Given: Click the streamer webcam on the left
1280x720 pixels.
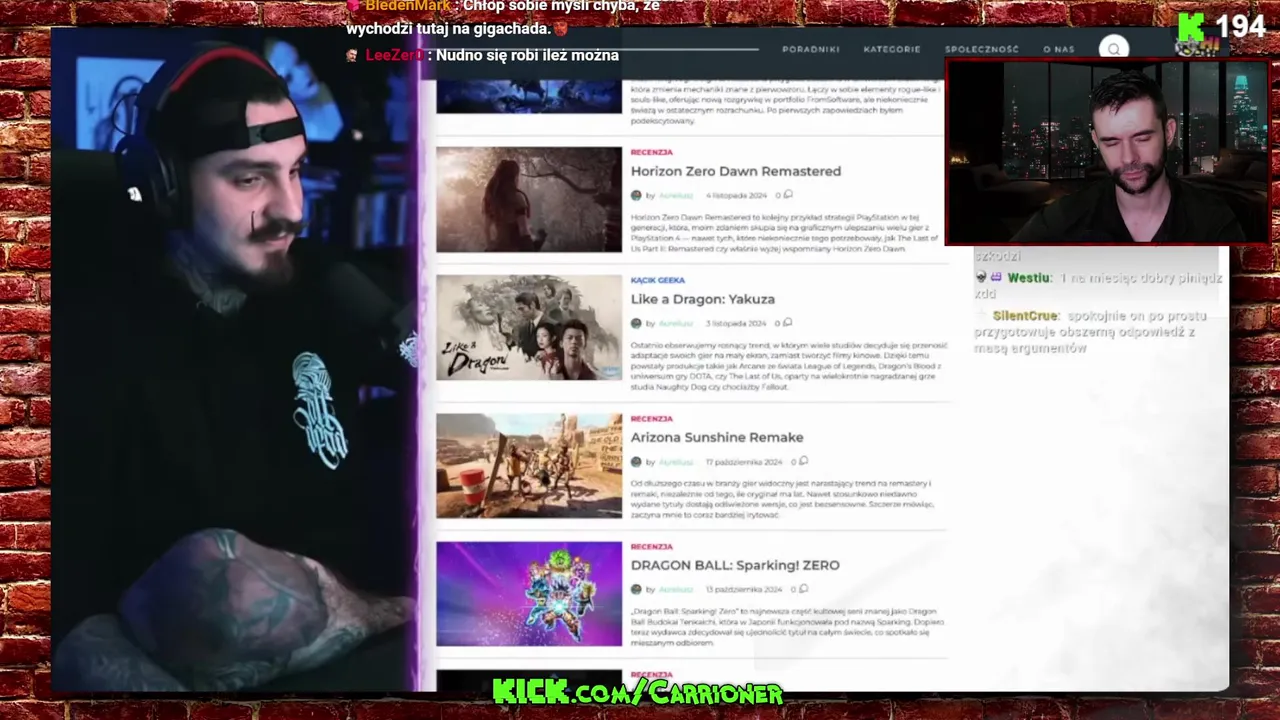Looking at the screenshot, I should (235, 360).
